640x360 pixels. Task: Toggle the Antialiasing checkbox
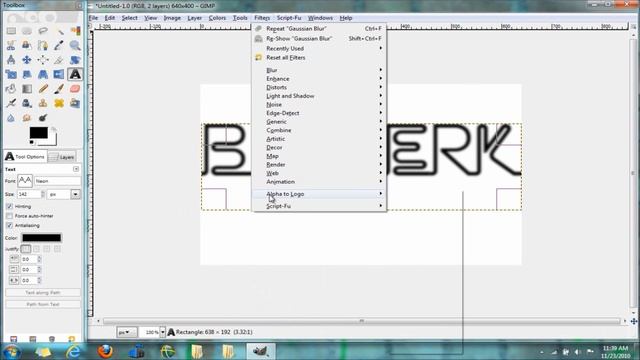(x=9, y=225)
